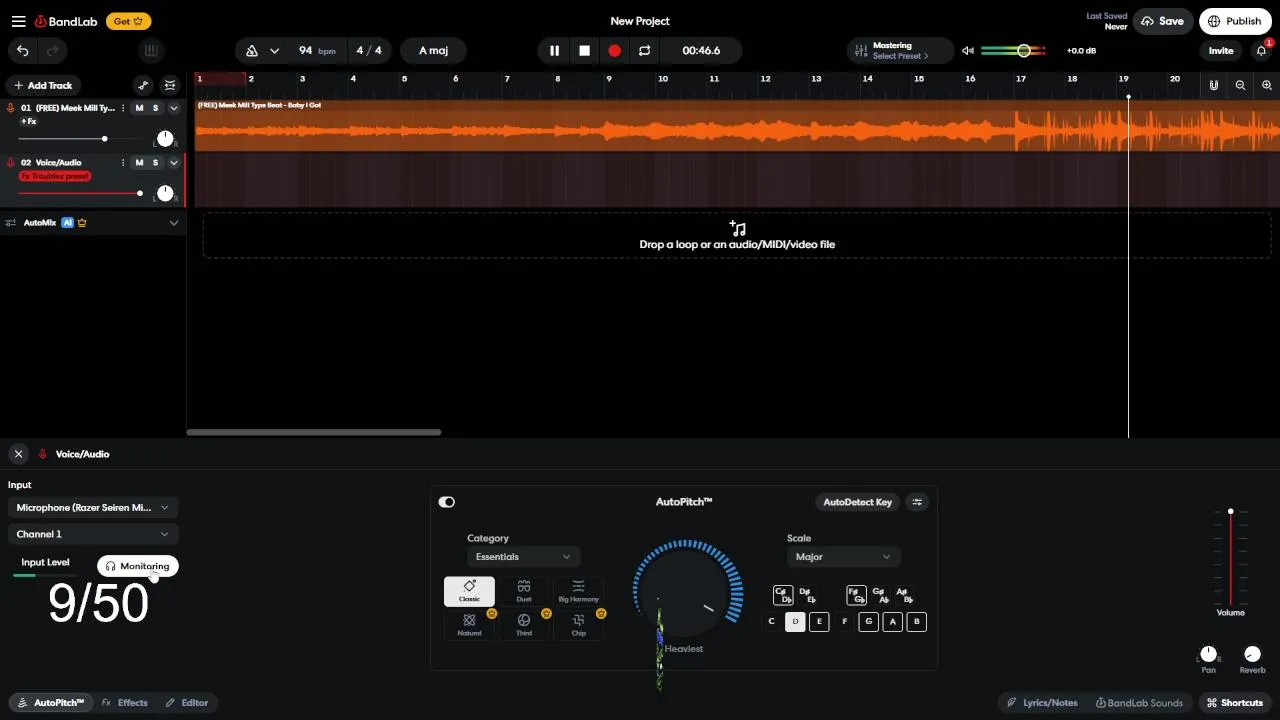Screen dimensions: 1280x720
Task: Open the Essentials category dropdown
Action: pyautogui.click(x=523, y=557)
